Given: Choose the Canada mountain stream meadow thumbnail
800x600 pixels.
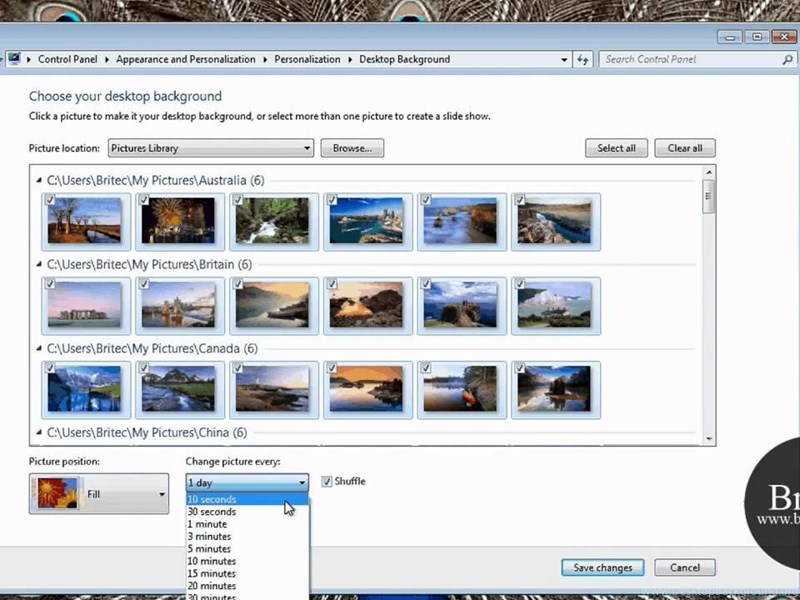Looking at the screenshot, I should [180, 390].
